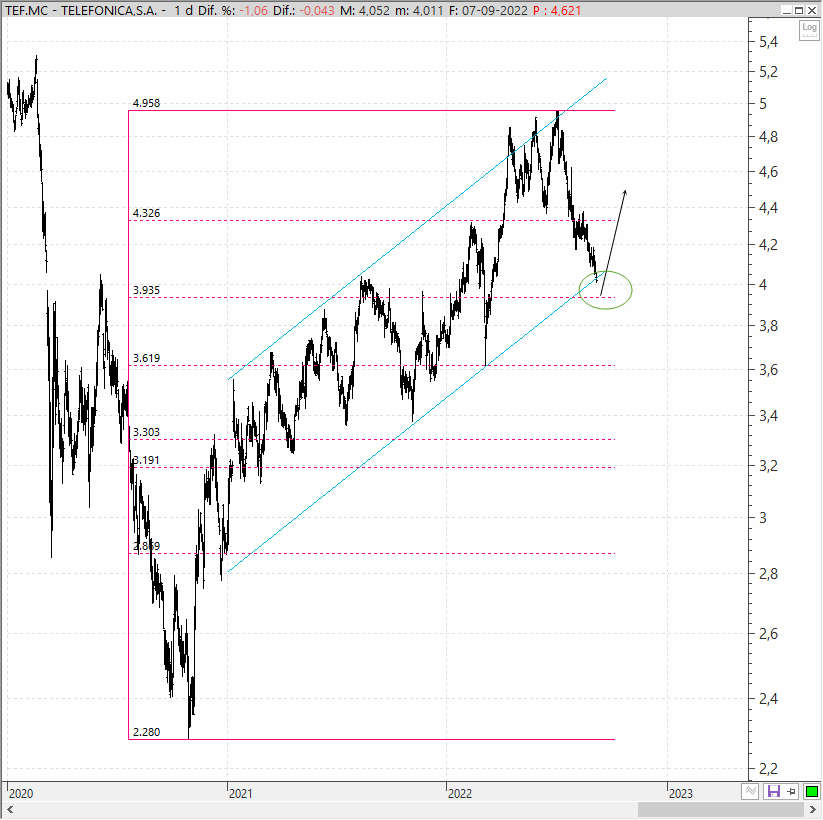
Task: Click the 3,4 price axis label
Action: point(768,416)
